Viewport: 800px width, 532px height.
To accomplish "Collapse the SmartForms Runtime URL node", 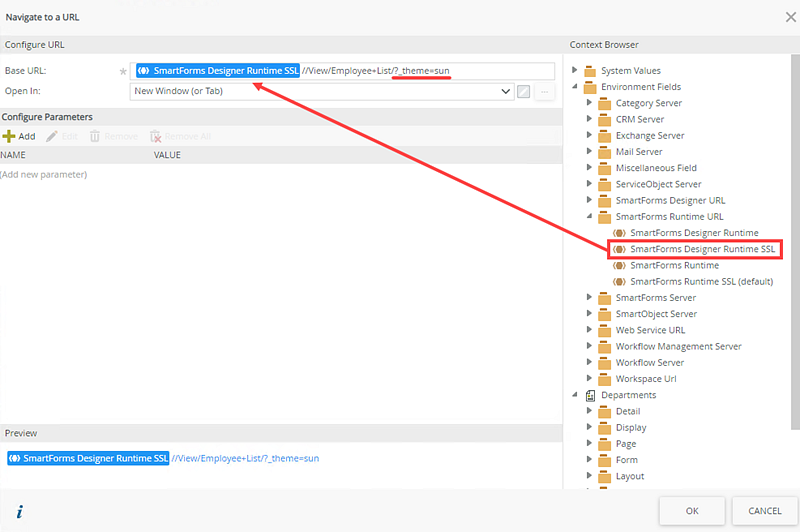I will tap(589, 216).
